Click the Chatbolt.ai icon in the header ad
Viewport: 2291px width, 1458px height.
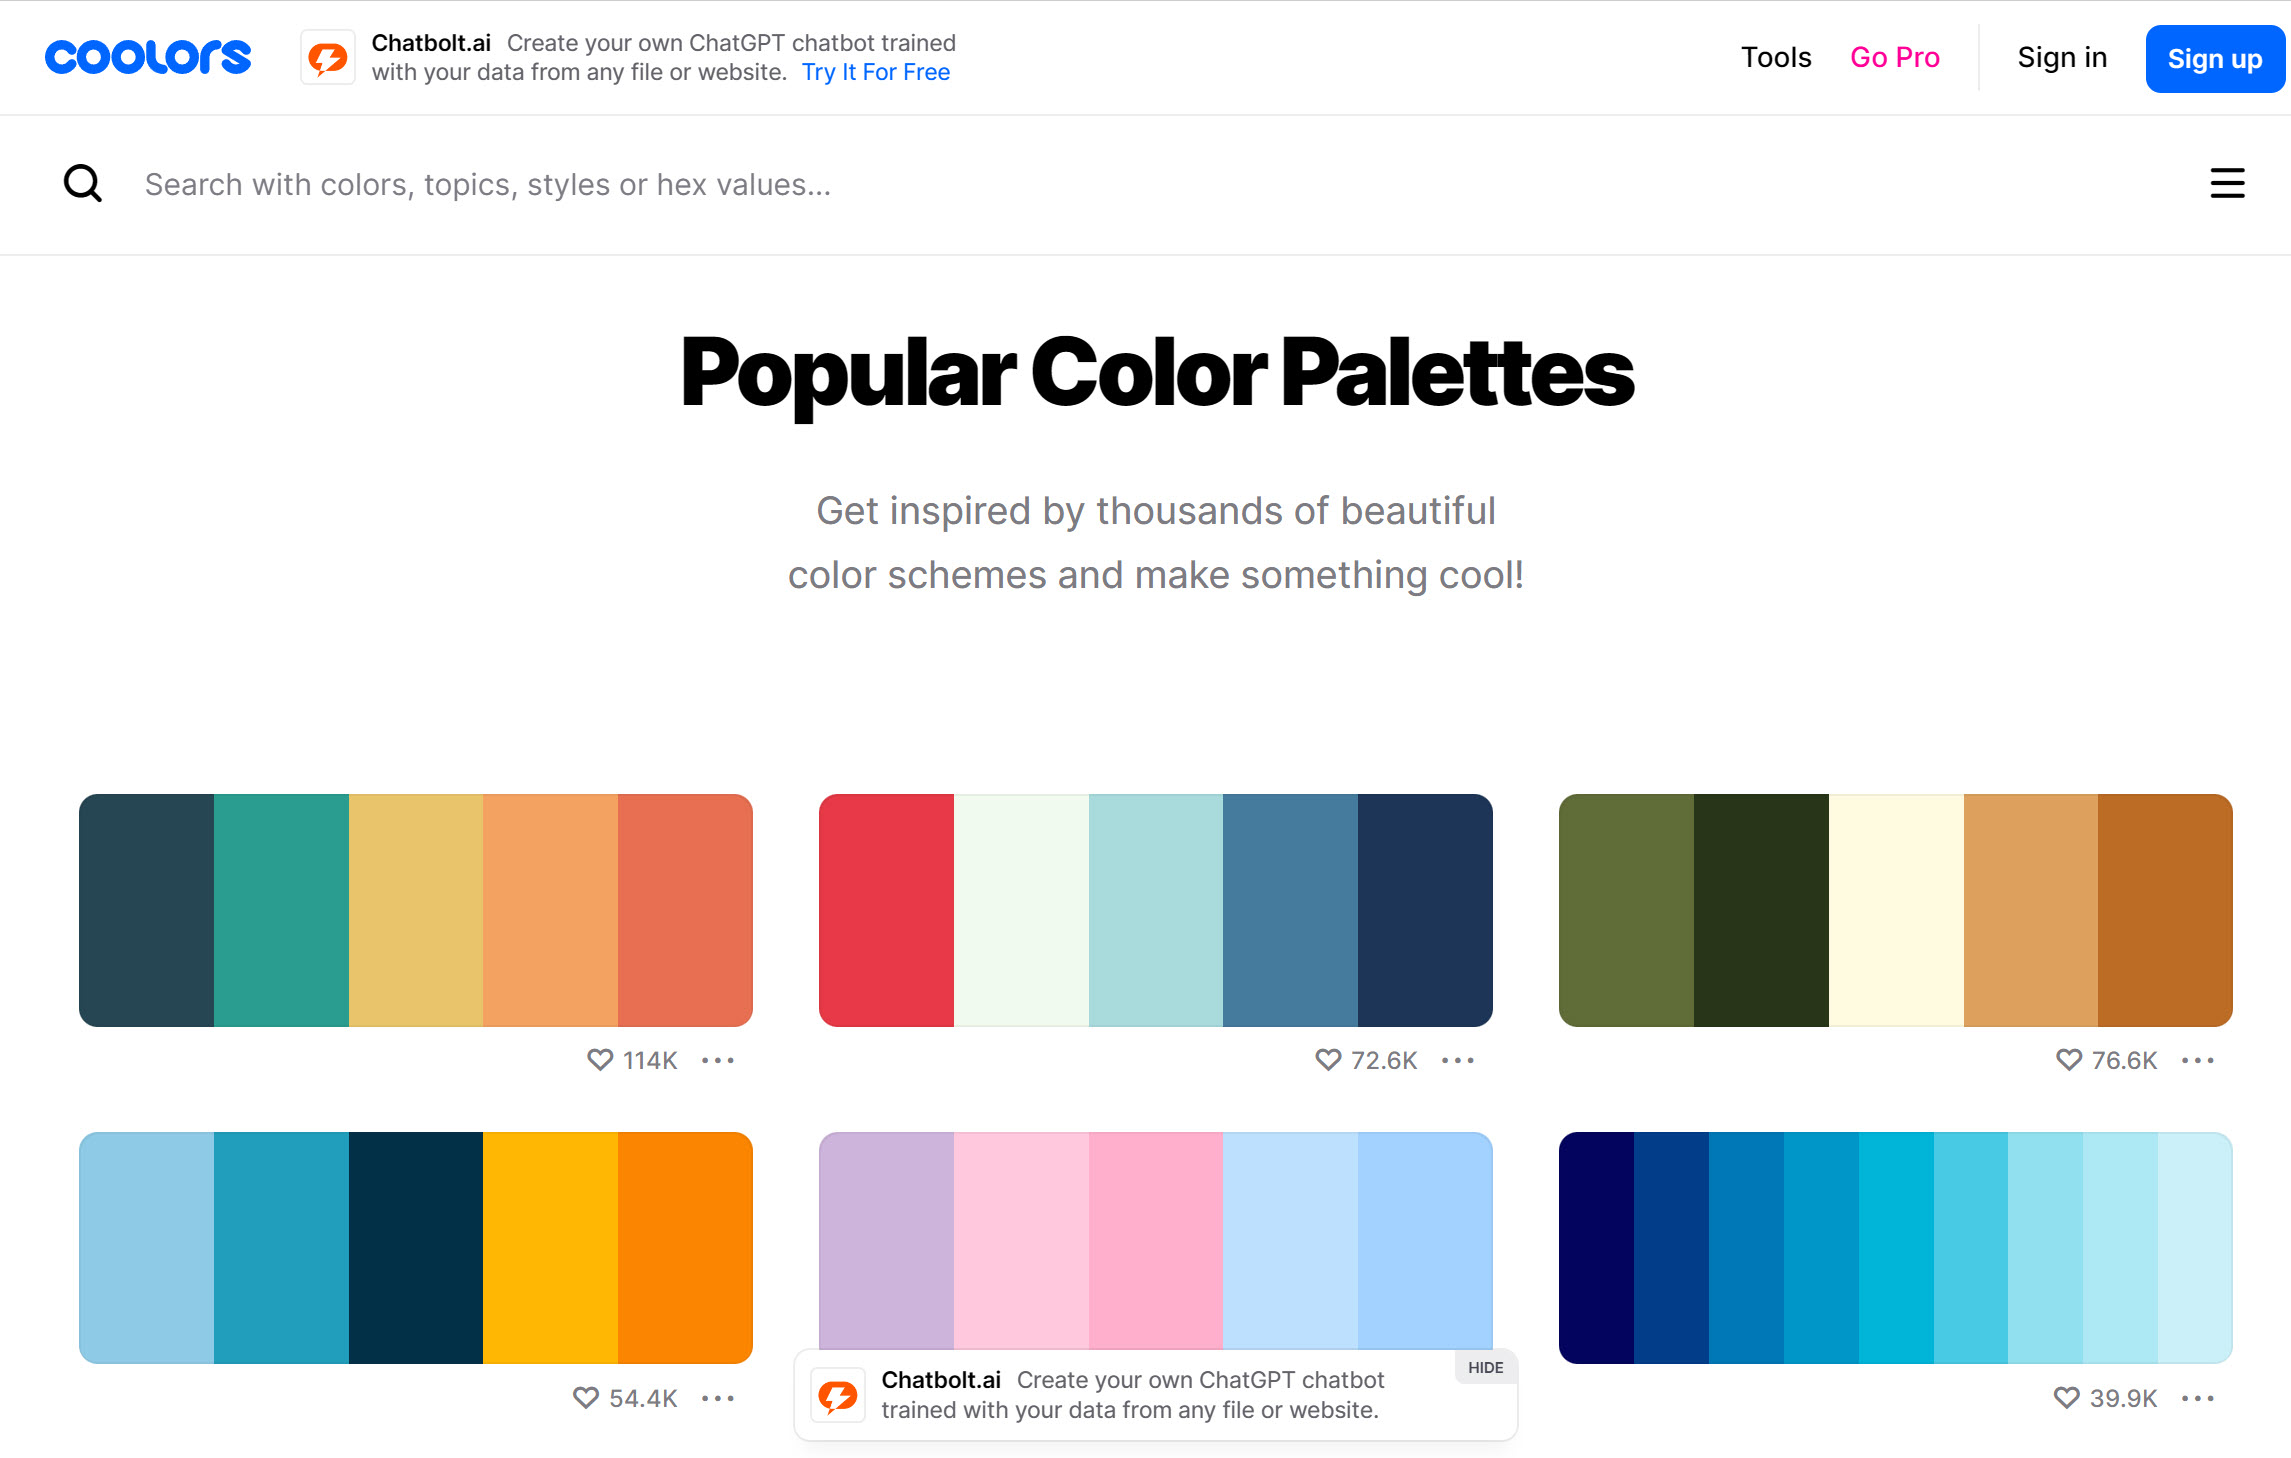[328, 58]
